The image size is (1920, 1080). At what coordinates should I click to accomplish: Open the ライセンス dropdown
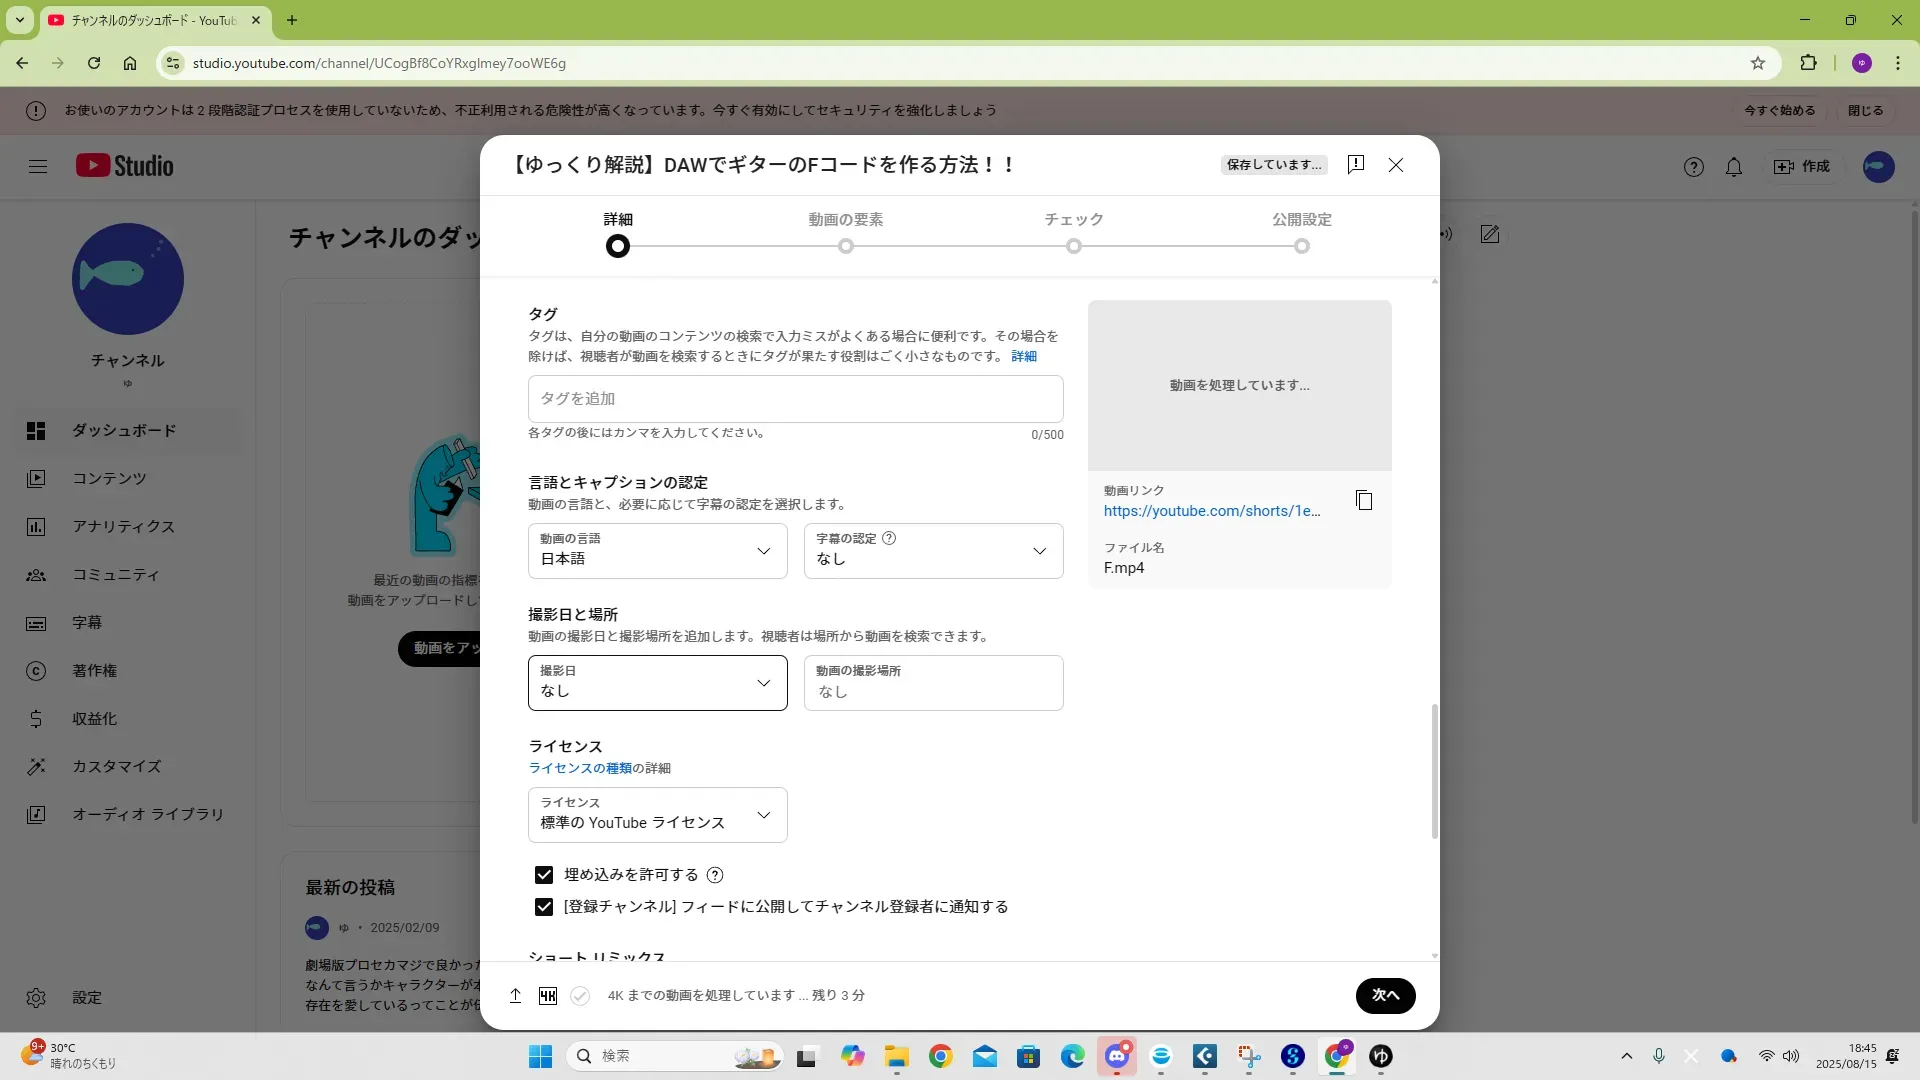(x=657, y=815)
